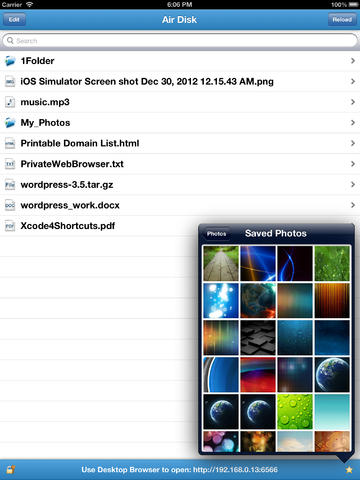Click the music.mp3 audio file icon
This screenshot has height=480, width=360.
(10, 102)
